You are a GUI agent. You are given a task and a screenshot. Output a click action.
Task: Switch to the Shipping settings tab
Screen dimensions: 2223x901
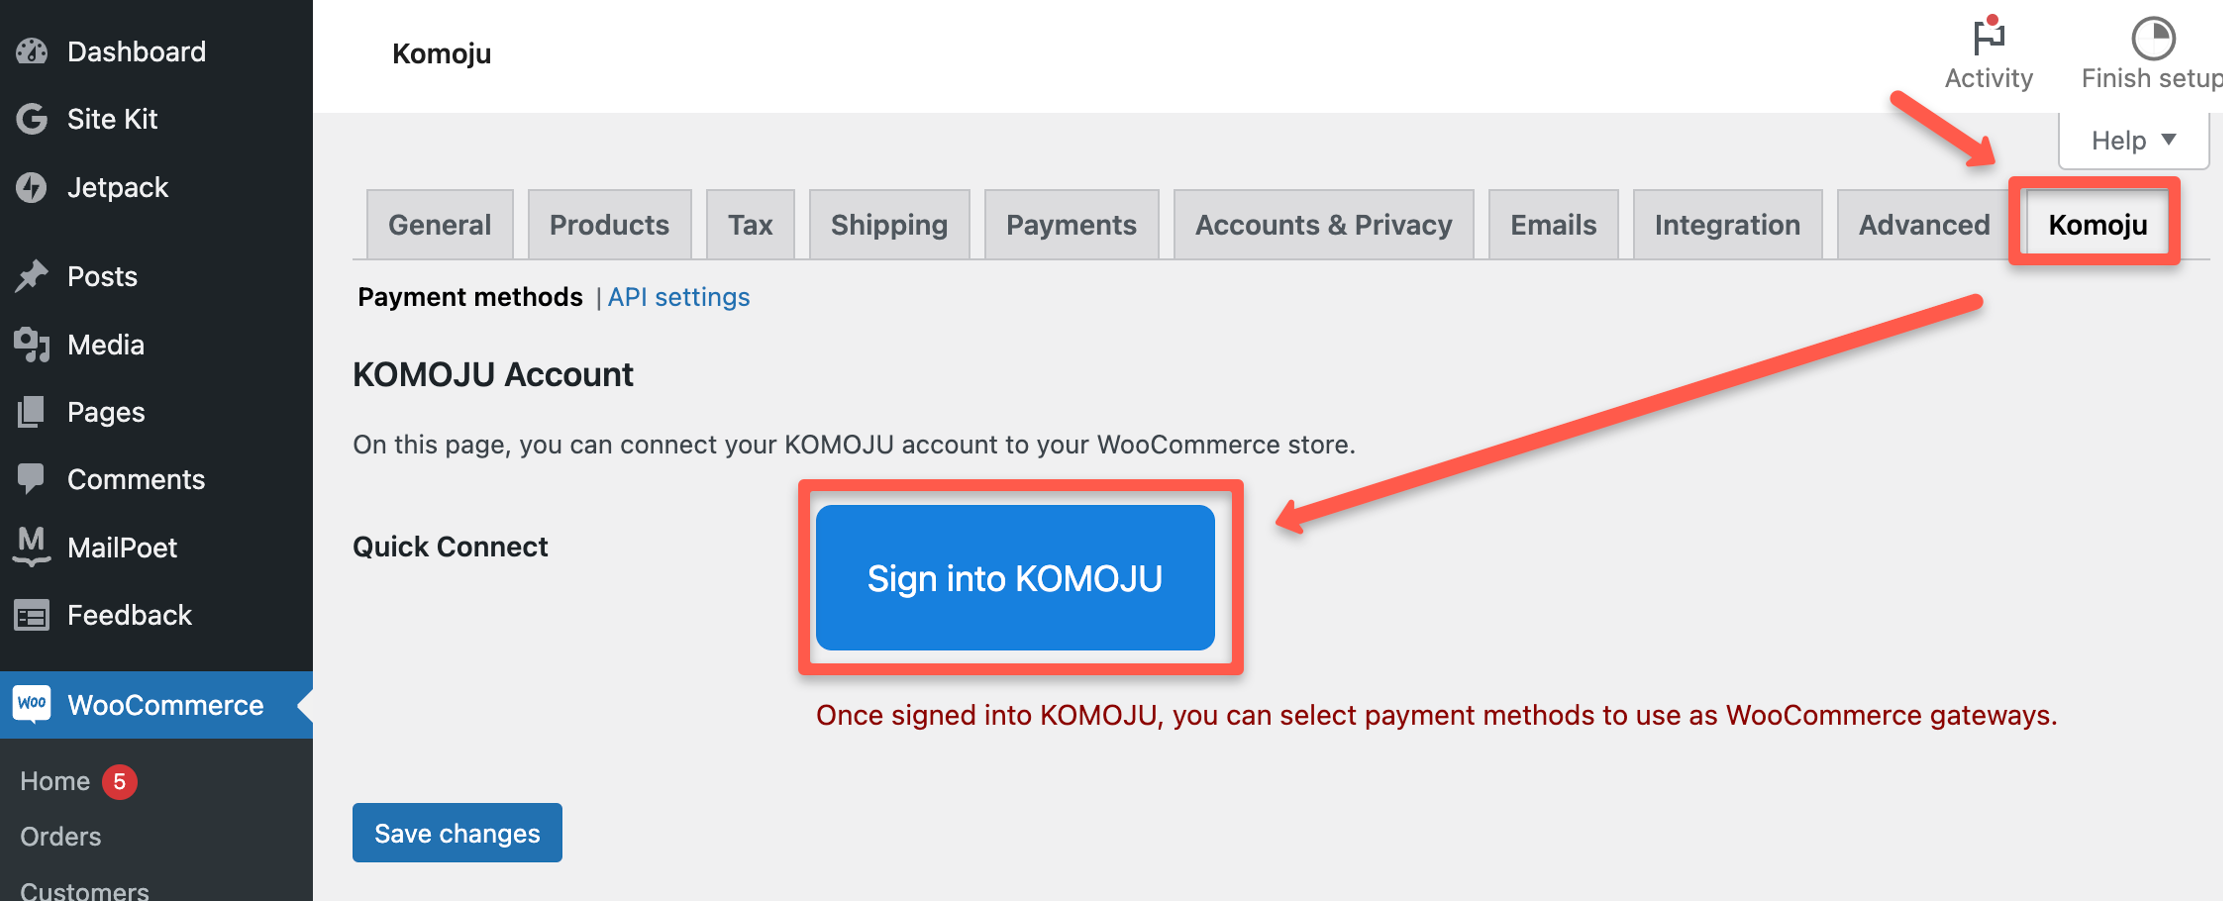click(889, 225)
